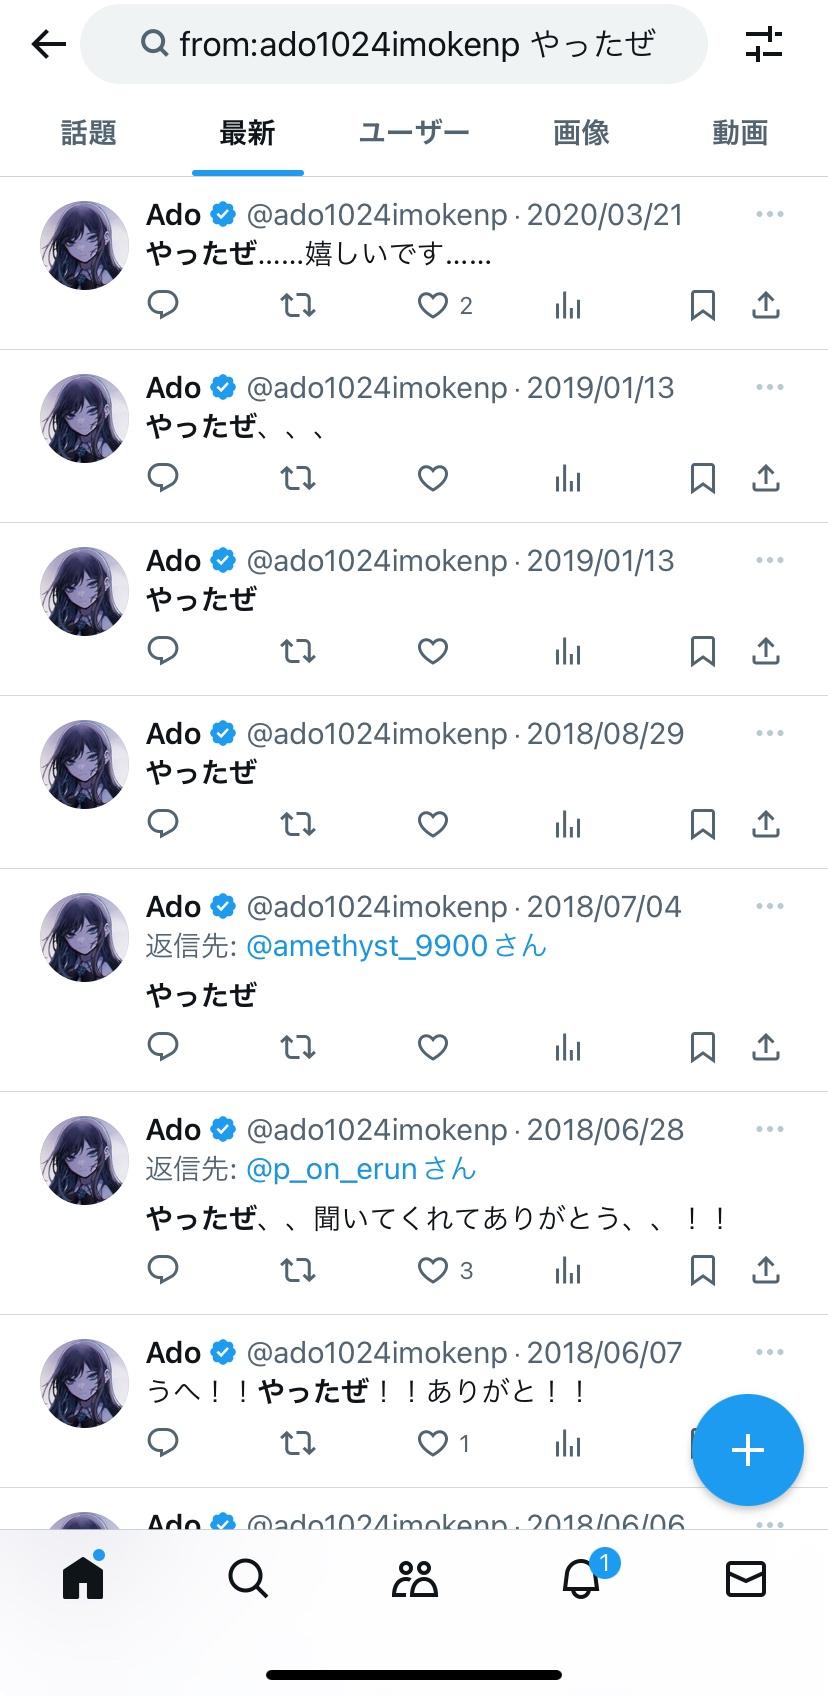Open more options on 2018/06/28 tweet
This screenshot has height=1696, width=828.
770,1129
